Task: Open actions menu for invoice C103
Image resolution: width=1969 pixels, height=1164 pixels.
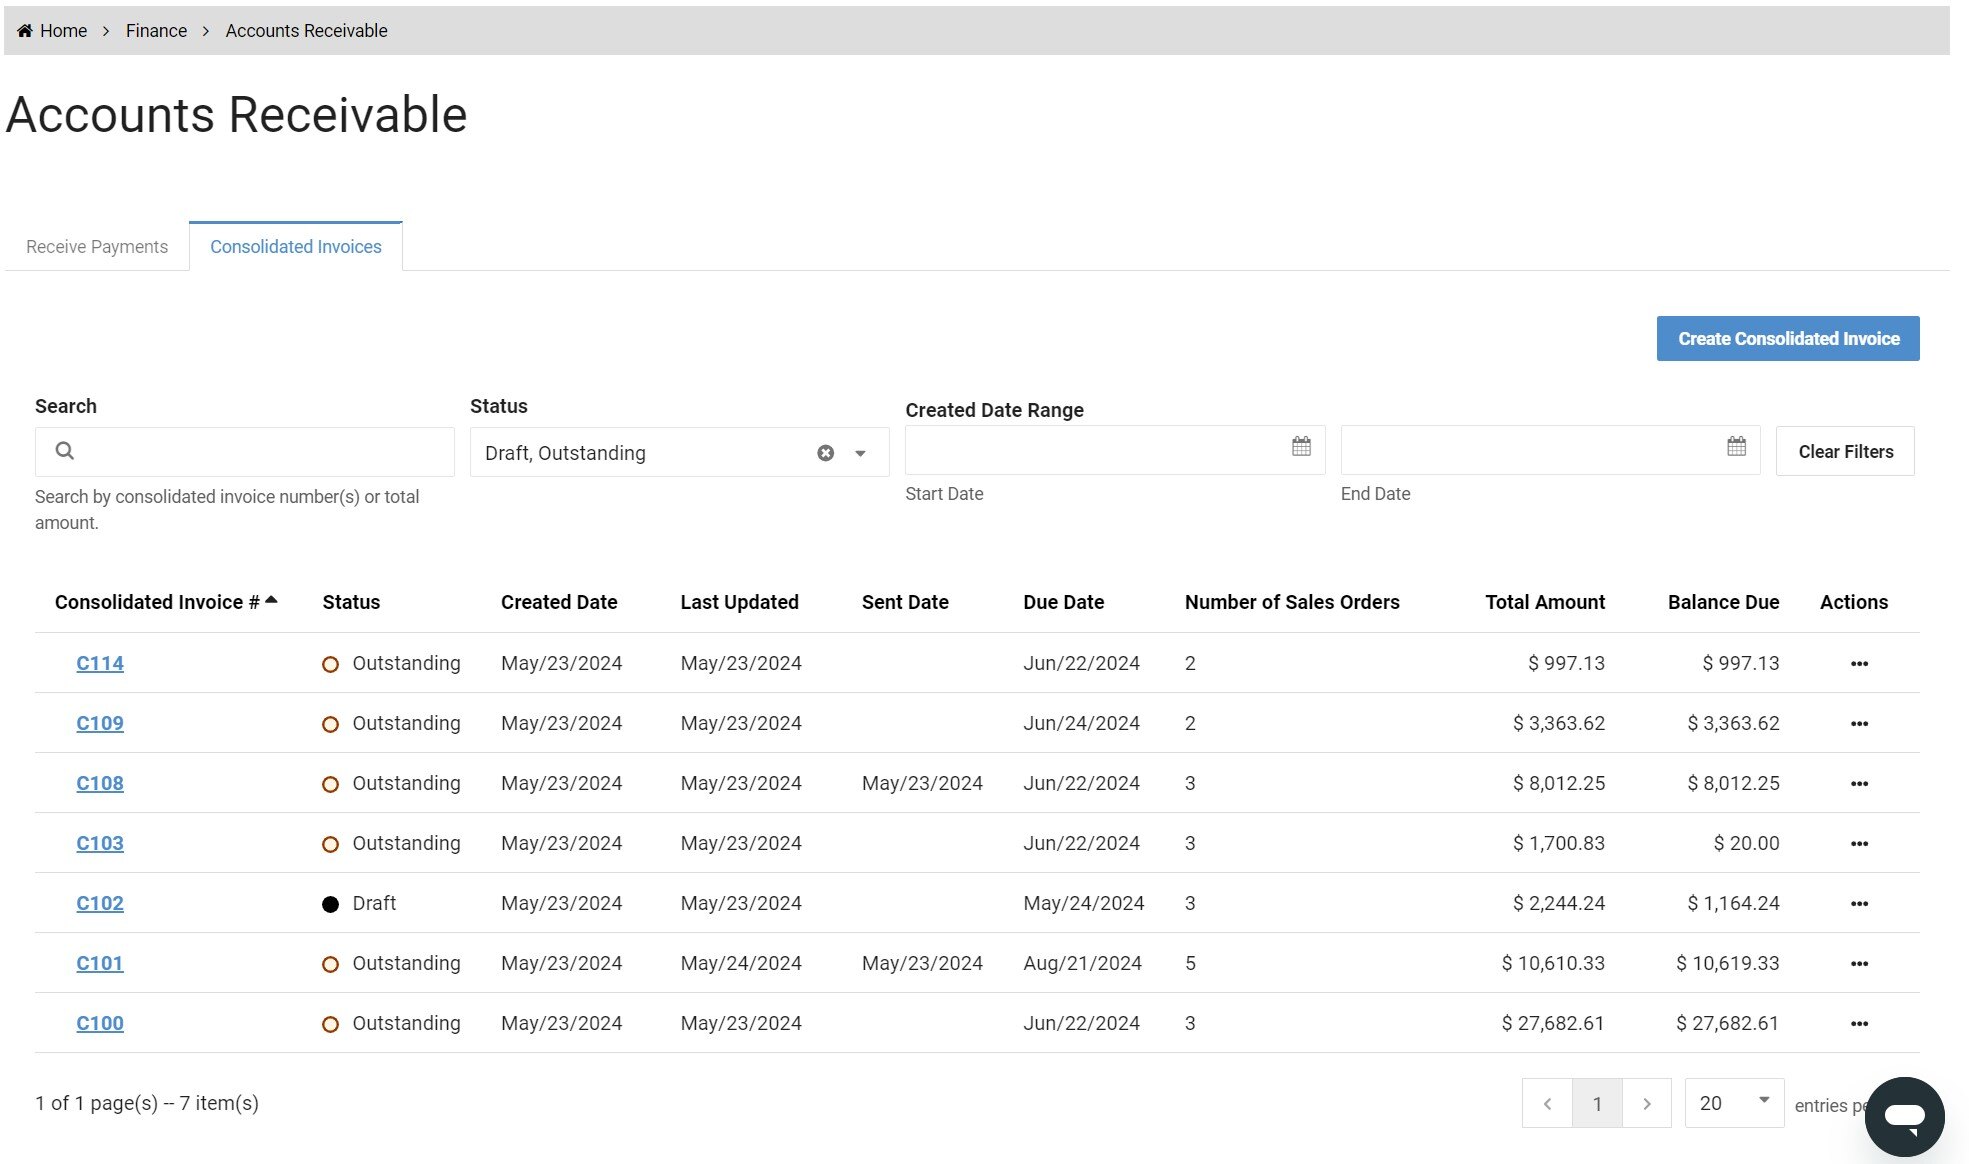Action: click(x=1859, y=844)
